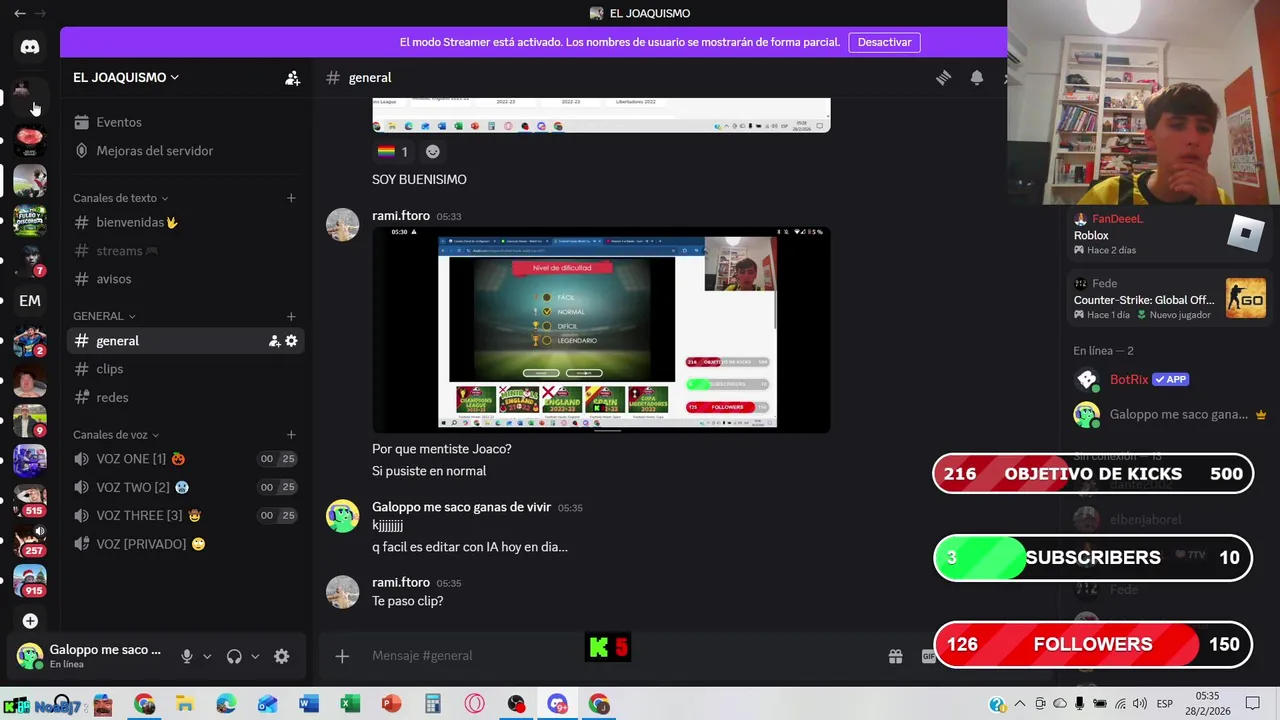
Task: Open invite people icon beside server name
Action: [292, 78]
